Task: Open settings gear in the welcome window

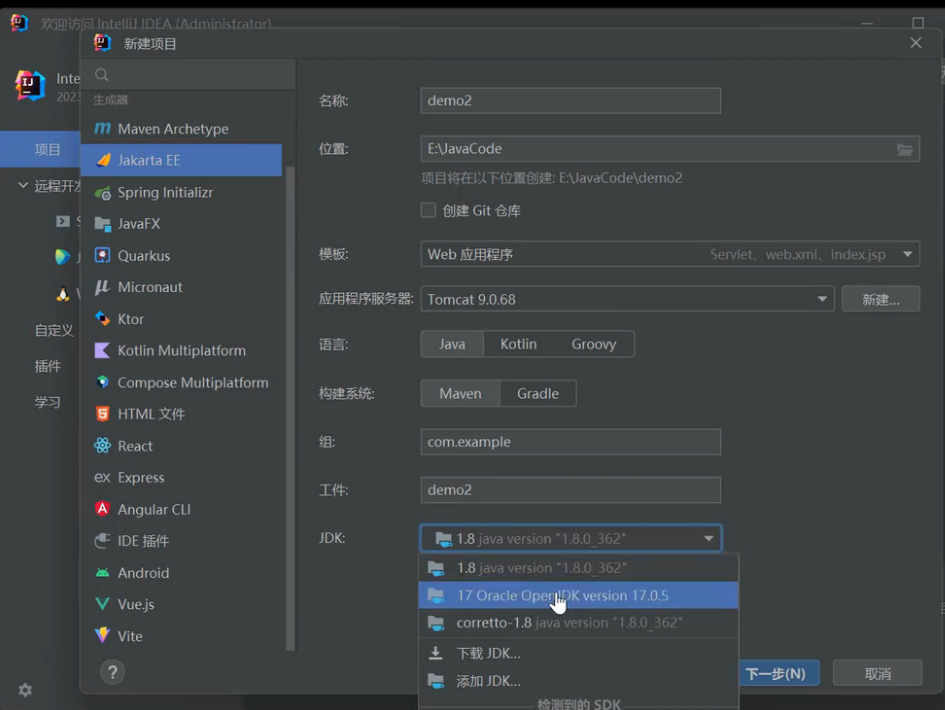Action: (25, 690)
